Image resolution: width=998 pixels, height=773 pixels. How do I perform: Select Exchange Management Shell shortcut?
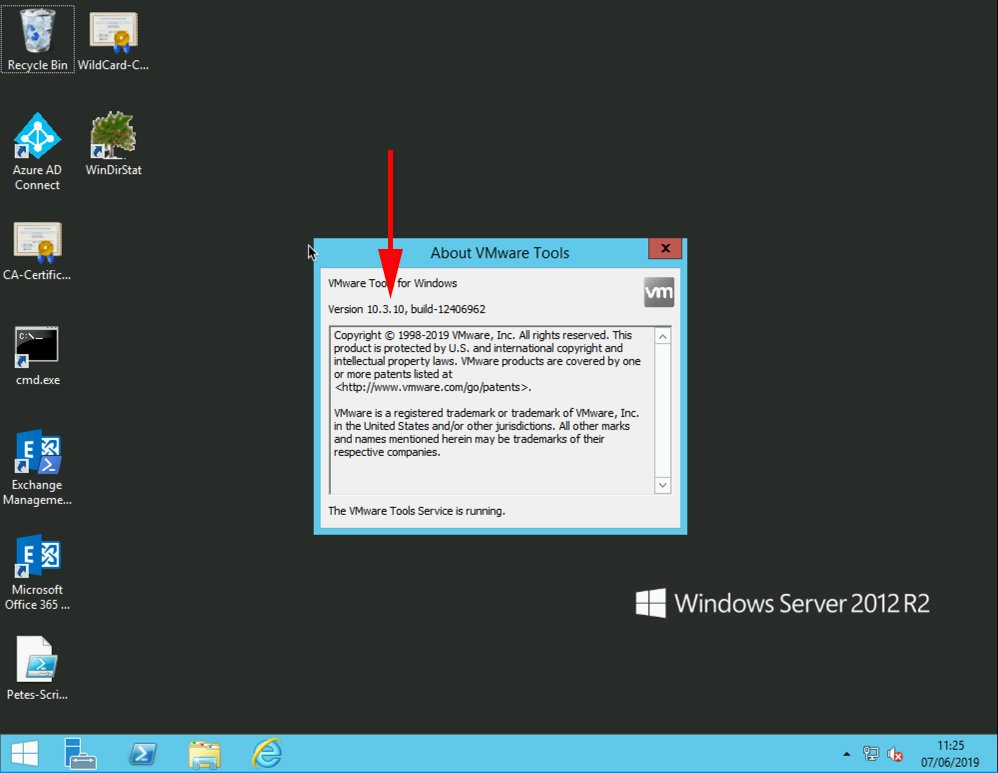coord(38,467)
